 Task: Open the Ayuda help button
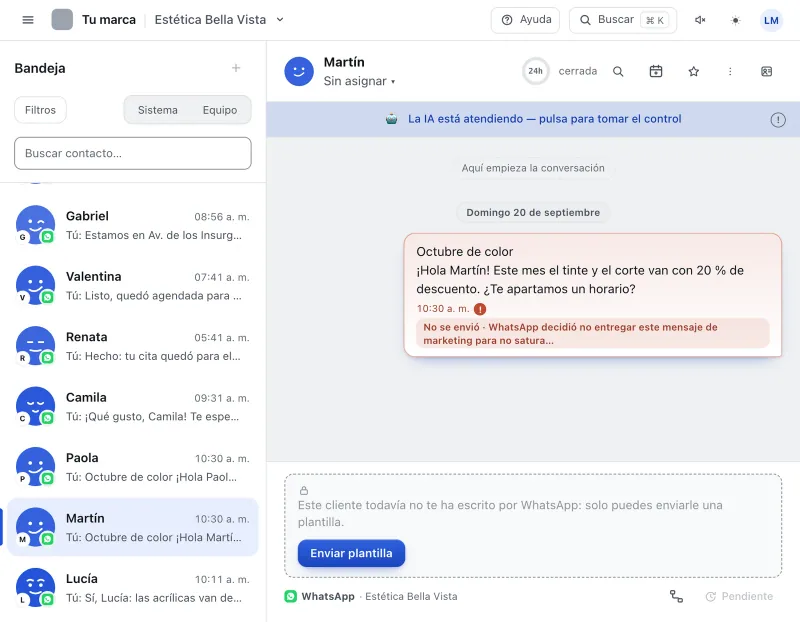(x=525, y=20)
